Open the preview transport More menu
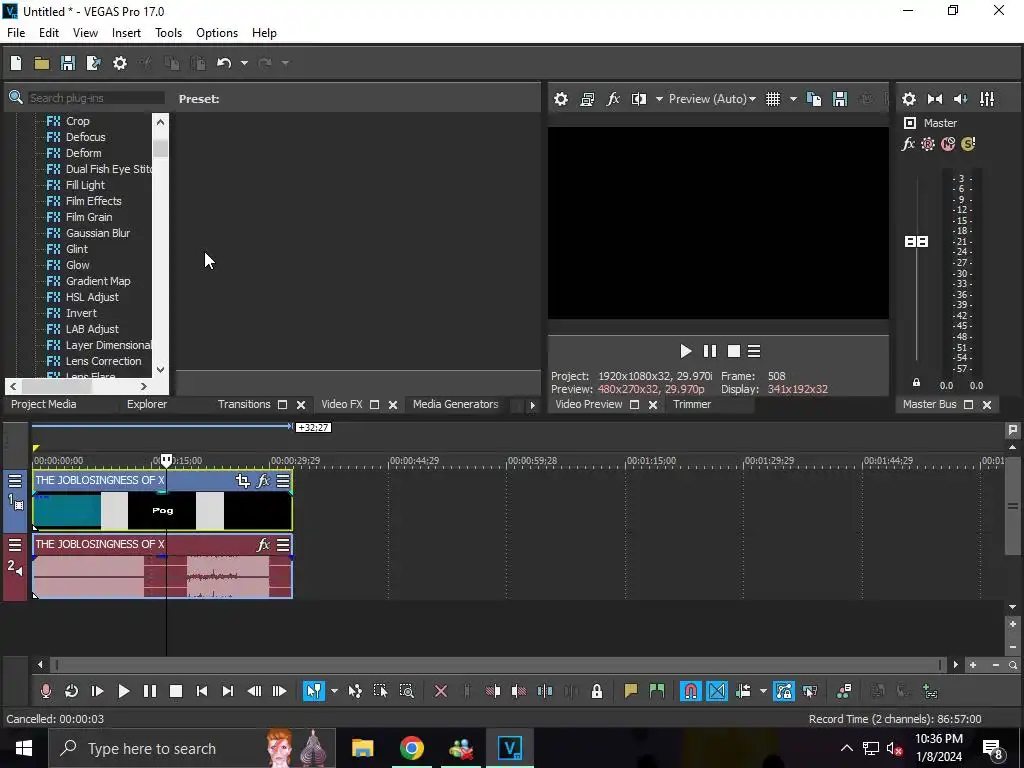 click(x=754, y=351)
